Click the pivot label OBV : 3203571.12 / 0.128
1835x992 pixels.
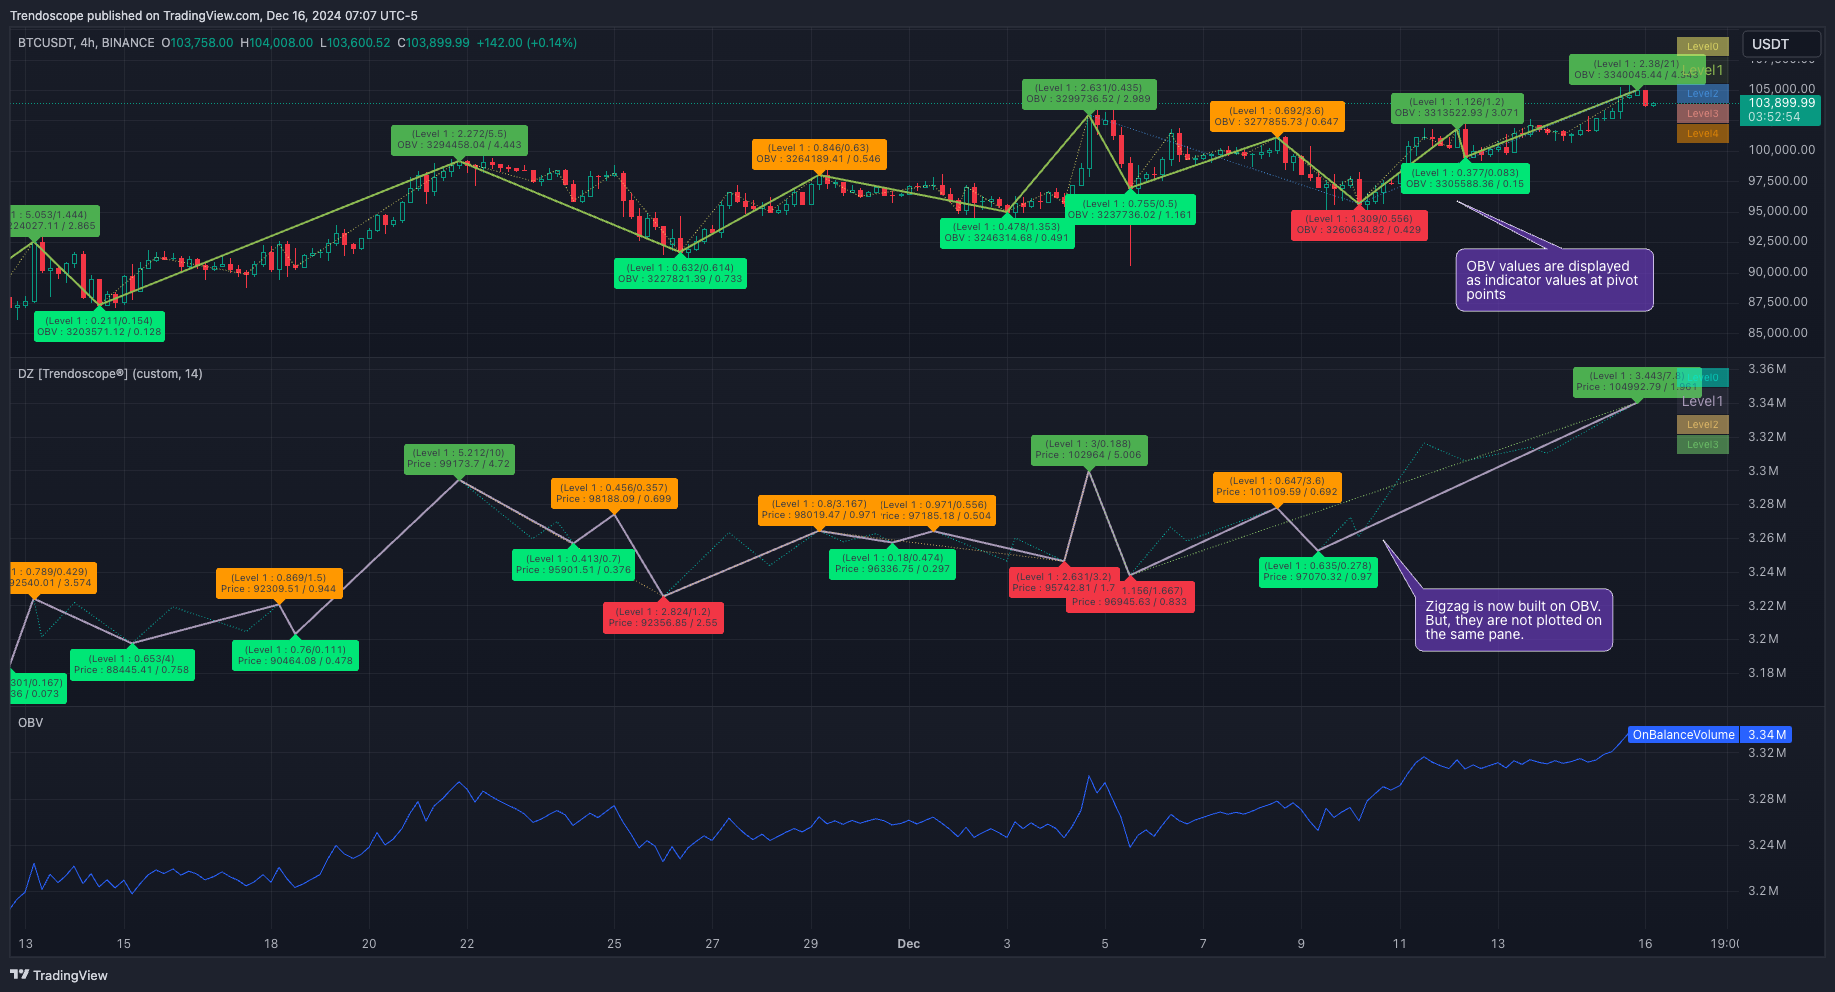99,326
